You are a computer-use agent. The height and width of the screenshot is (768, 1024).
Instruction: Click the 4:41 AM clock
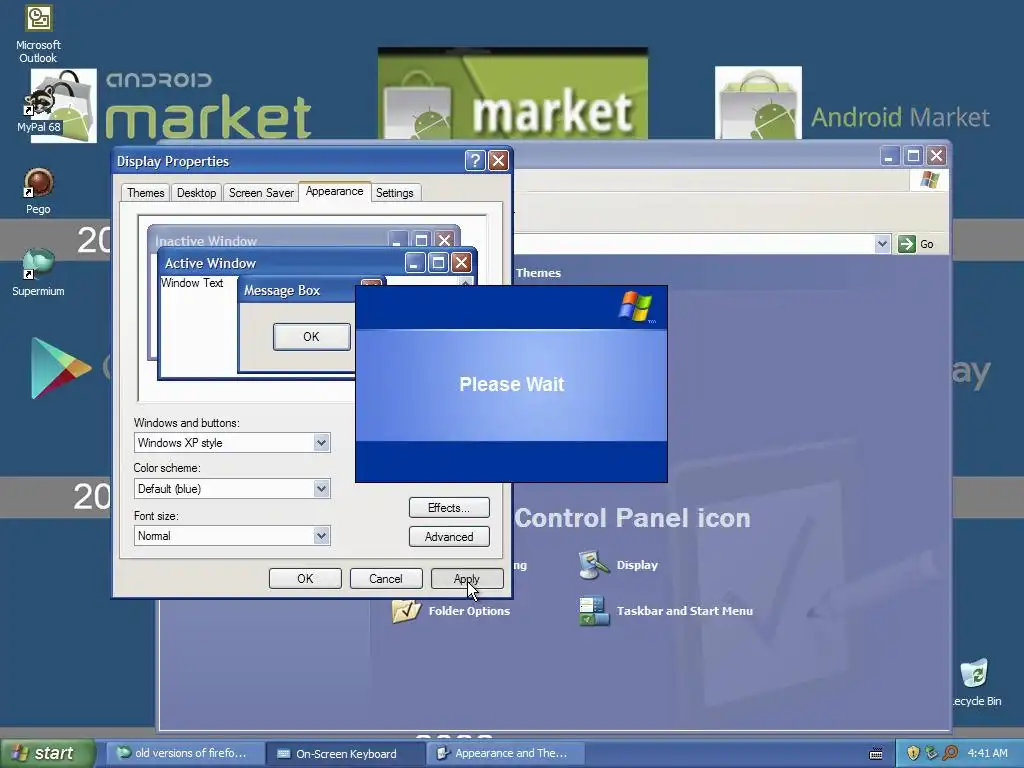(x=987, y=753)
